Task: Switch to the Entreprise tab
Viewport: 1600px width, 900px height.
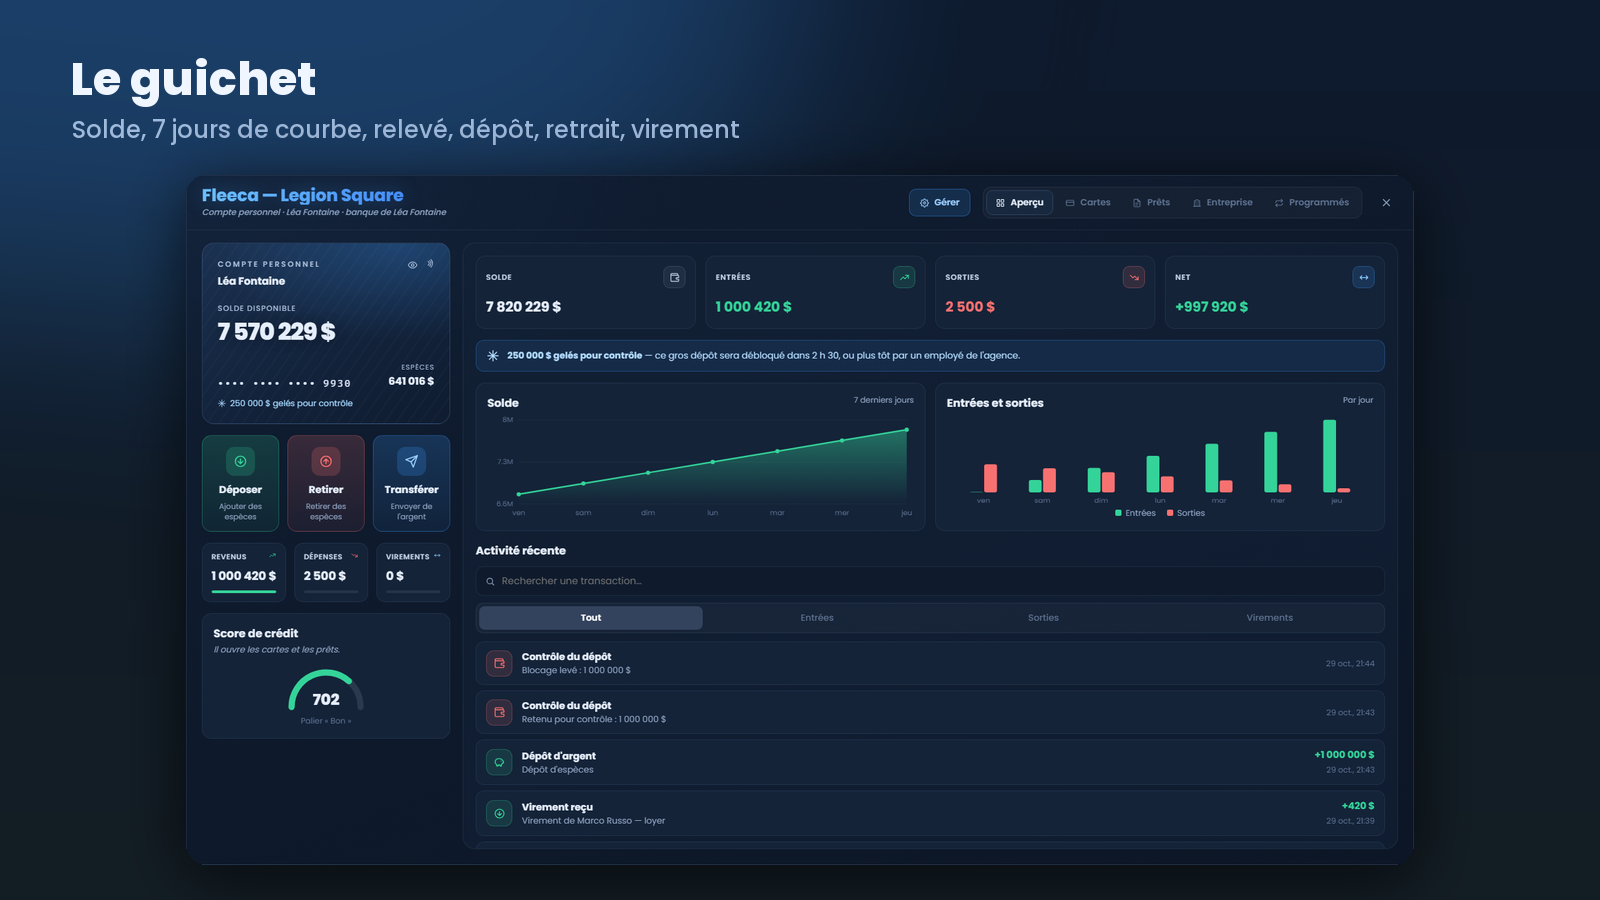Action: (1222, 202)
